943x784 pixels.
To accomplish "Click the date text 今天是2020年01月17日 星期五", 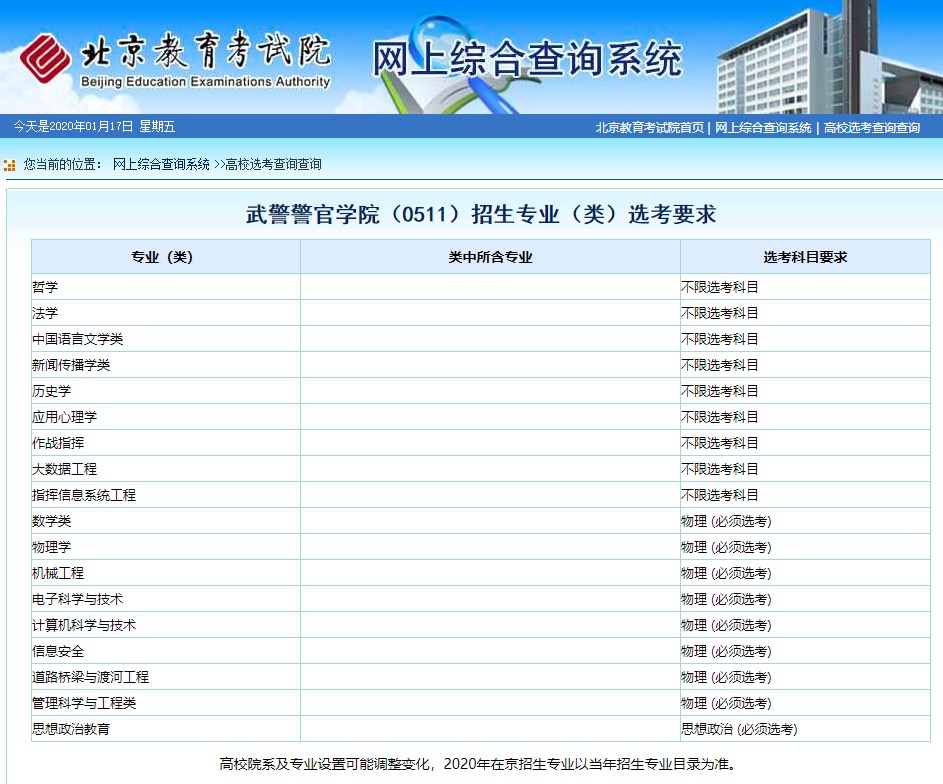I will 94,126.
